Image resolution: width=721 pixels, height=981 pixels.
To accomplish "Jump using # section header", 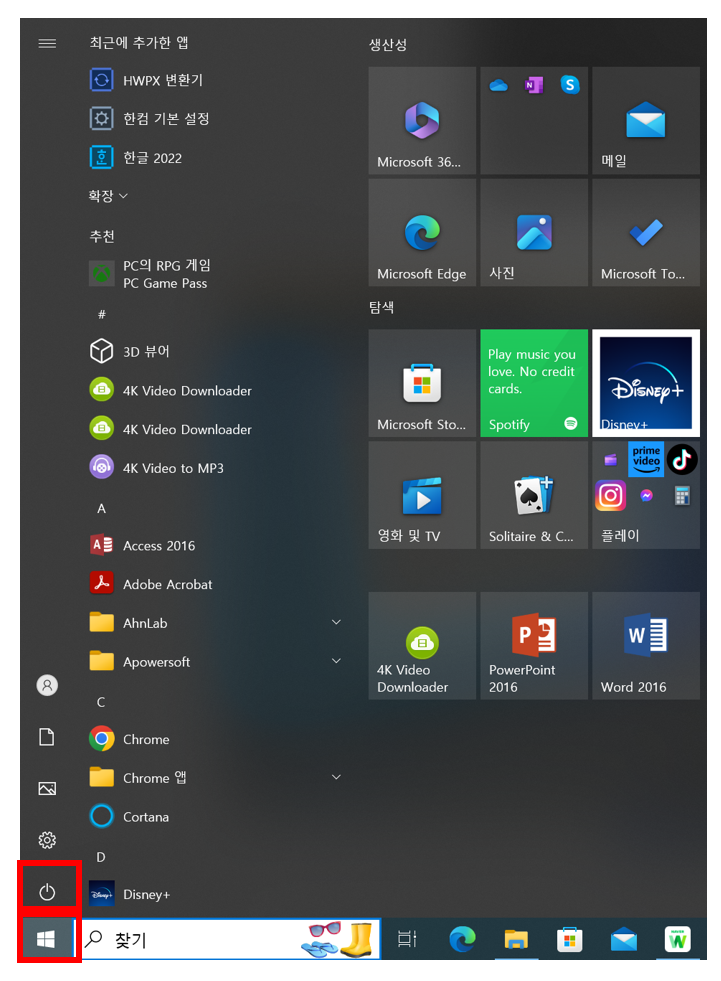I will [101, 314].
